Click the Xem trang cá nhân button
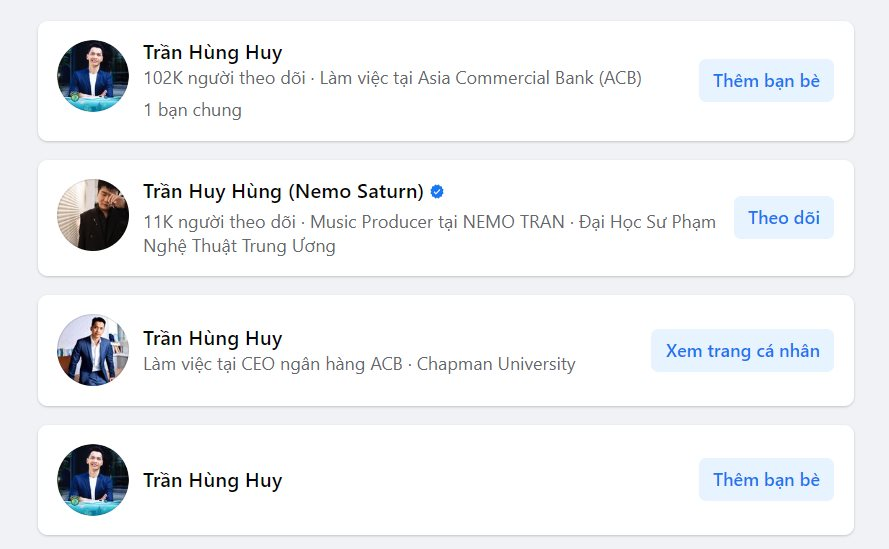Image resolution: width=889 pixels, height=549 pixels. pos(742,351)
